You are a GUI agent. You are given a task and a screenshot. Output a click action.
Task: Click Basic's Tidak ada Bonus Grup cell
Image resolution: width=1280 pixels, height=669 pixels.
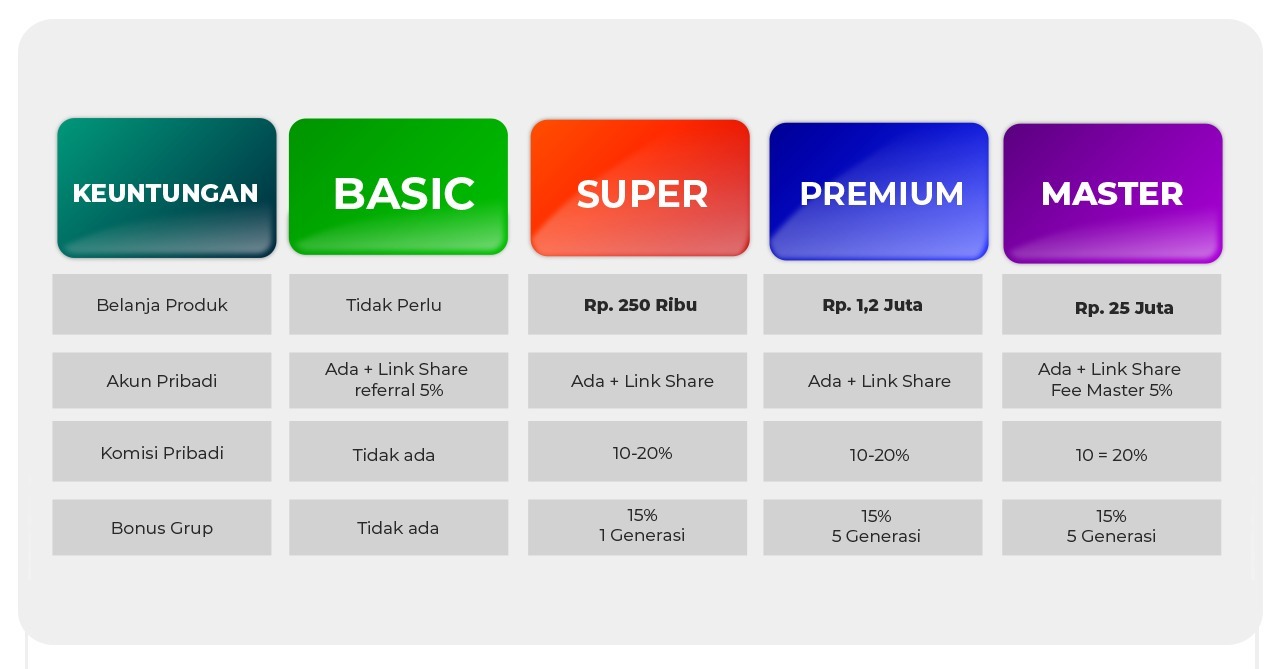pyautogui.click(x=398, y=528)
